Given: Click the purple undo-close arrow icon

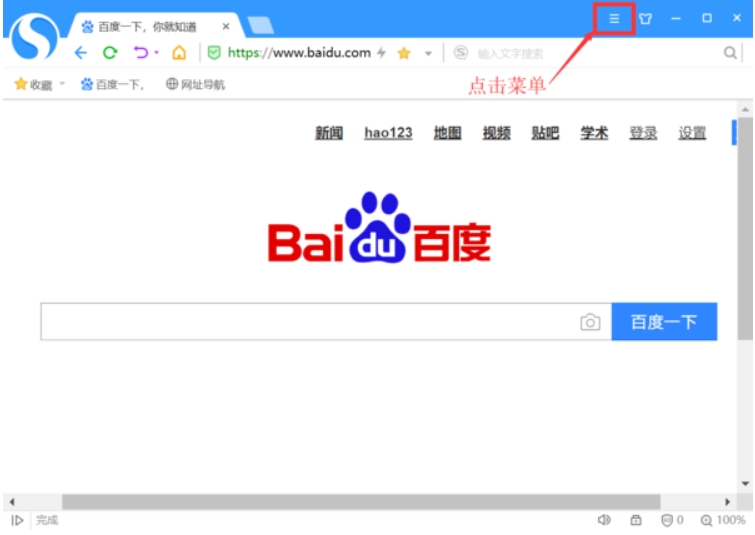Looking at the screenshot, I should [x=141, y=52].
